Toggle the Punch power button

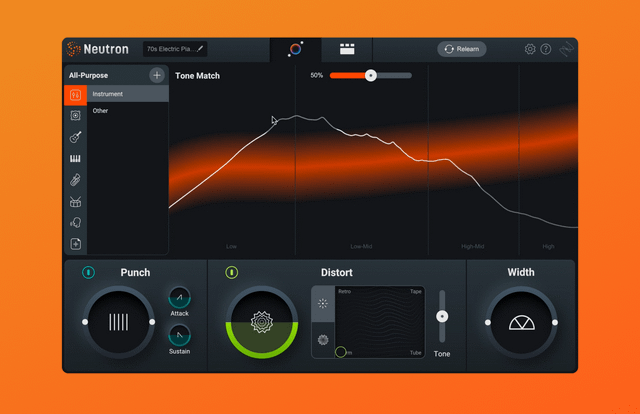(89, 272)
